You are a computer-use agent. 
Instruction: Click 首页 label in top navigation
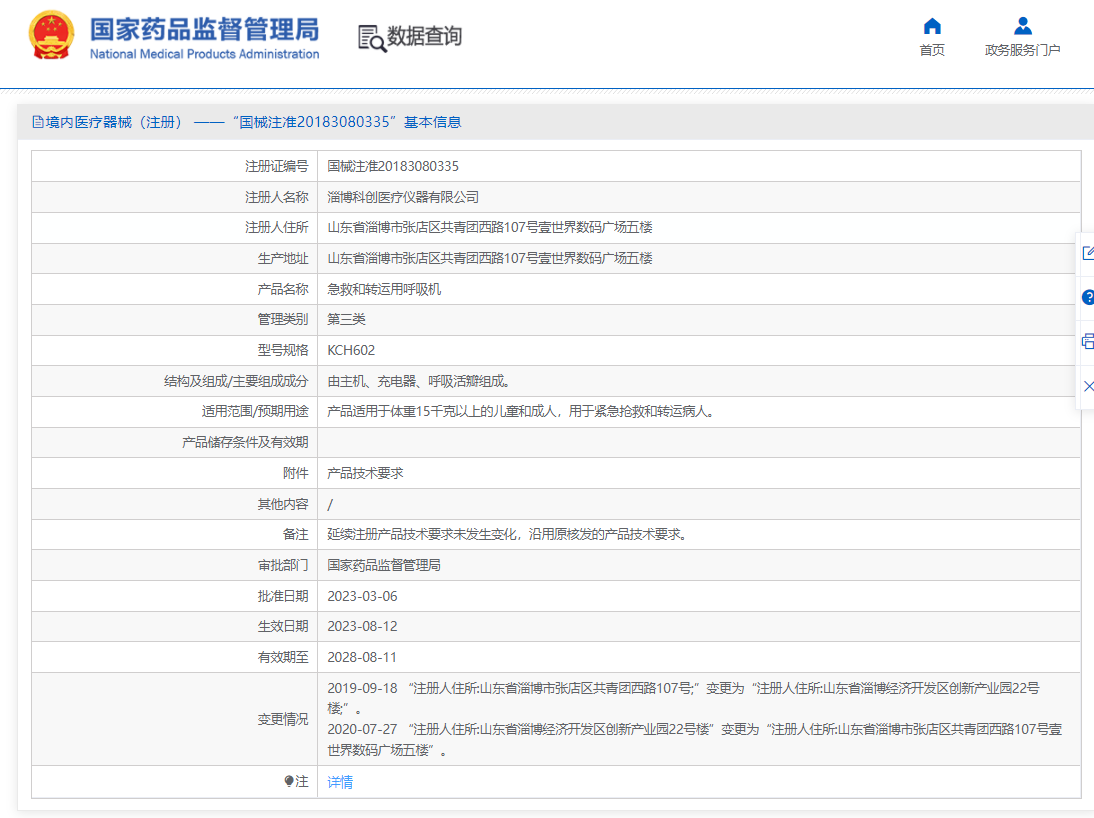pyautogui.click(x=932, y=50)
